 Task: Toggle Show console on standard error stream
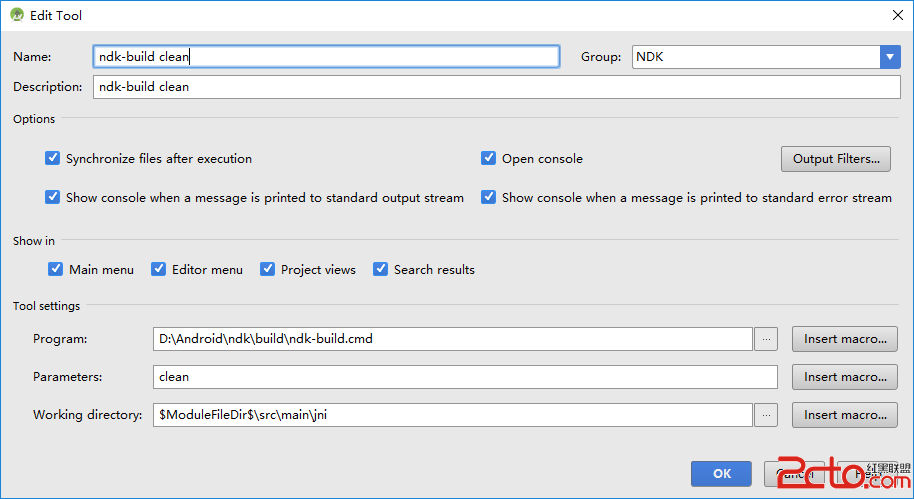coord(489,198)
